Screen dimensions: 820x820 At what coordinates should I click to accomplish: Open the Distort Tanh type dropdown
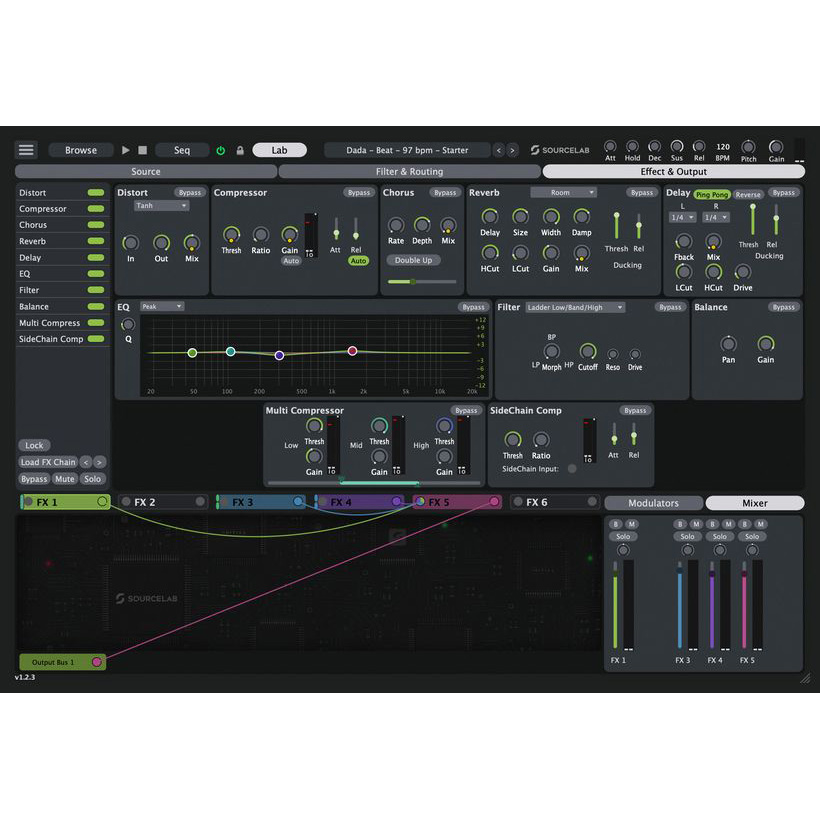click(x=161, y=206)
